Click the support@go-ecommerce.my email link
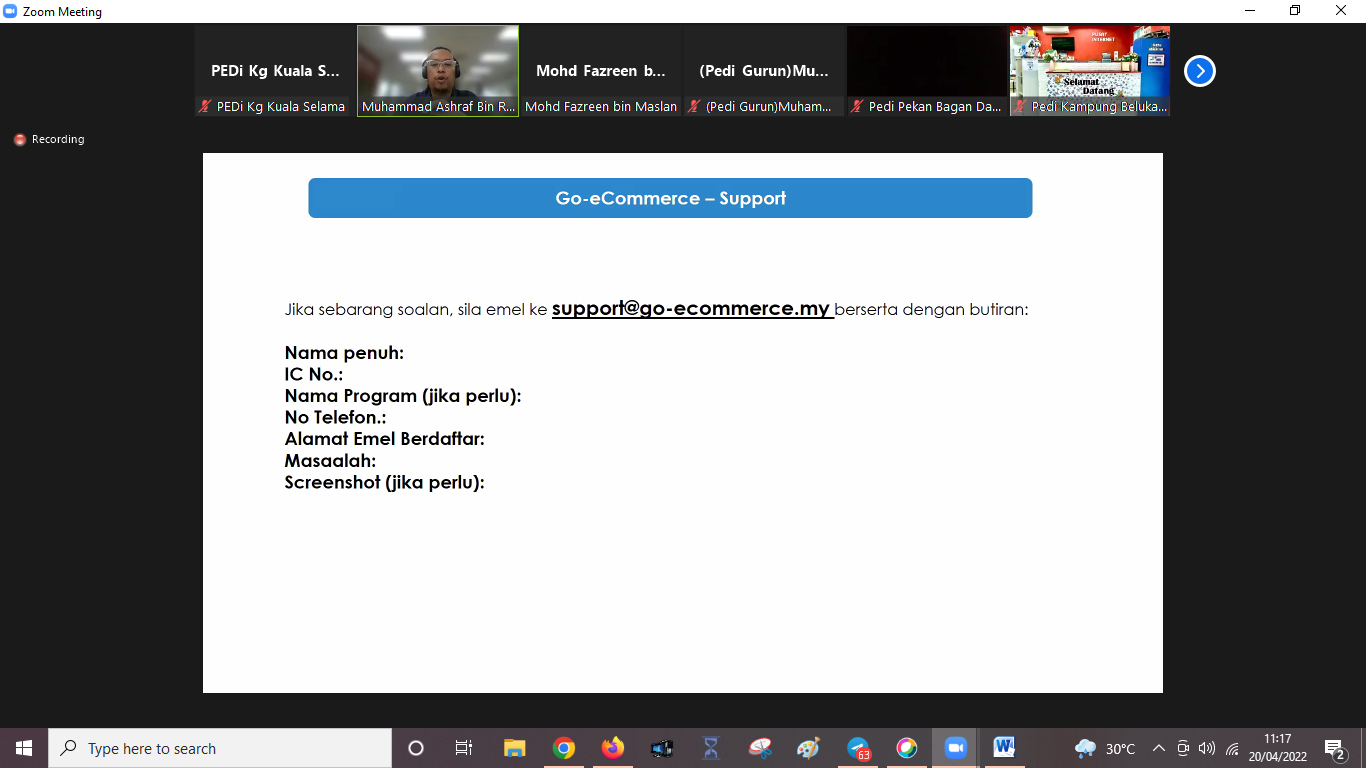1366x768 pixels. [x=692, y=309]
